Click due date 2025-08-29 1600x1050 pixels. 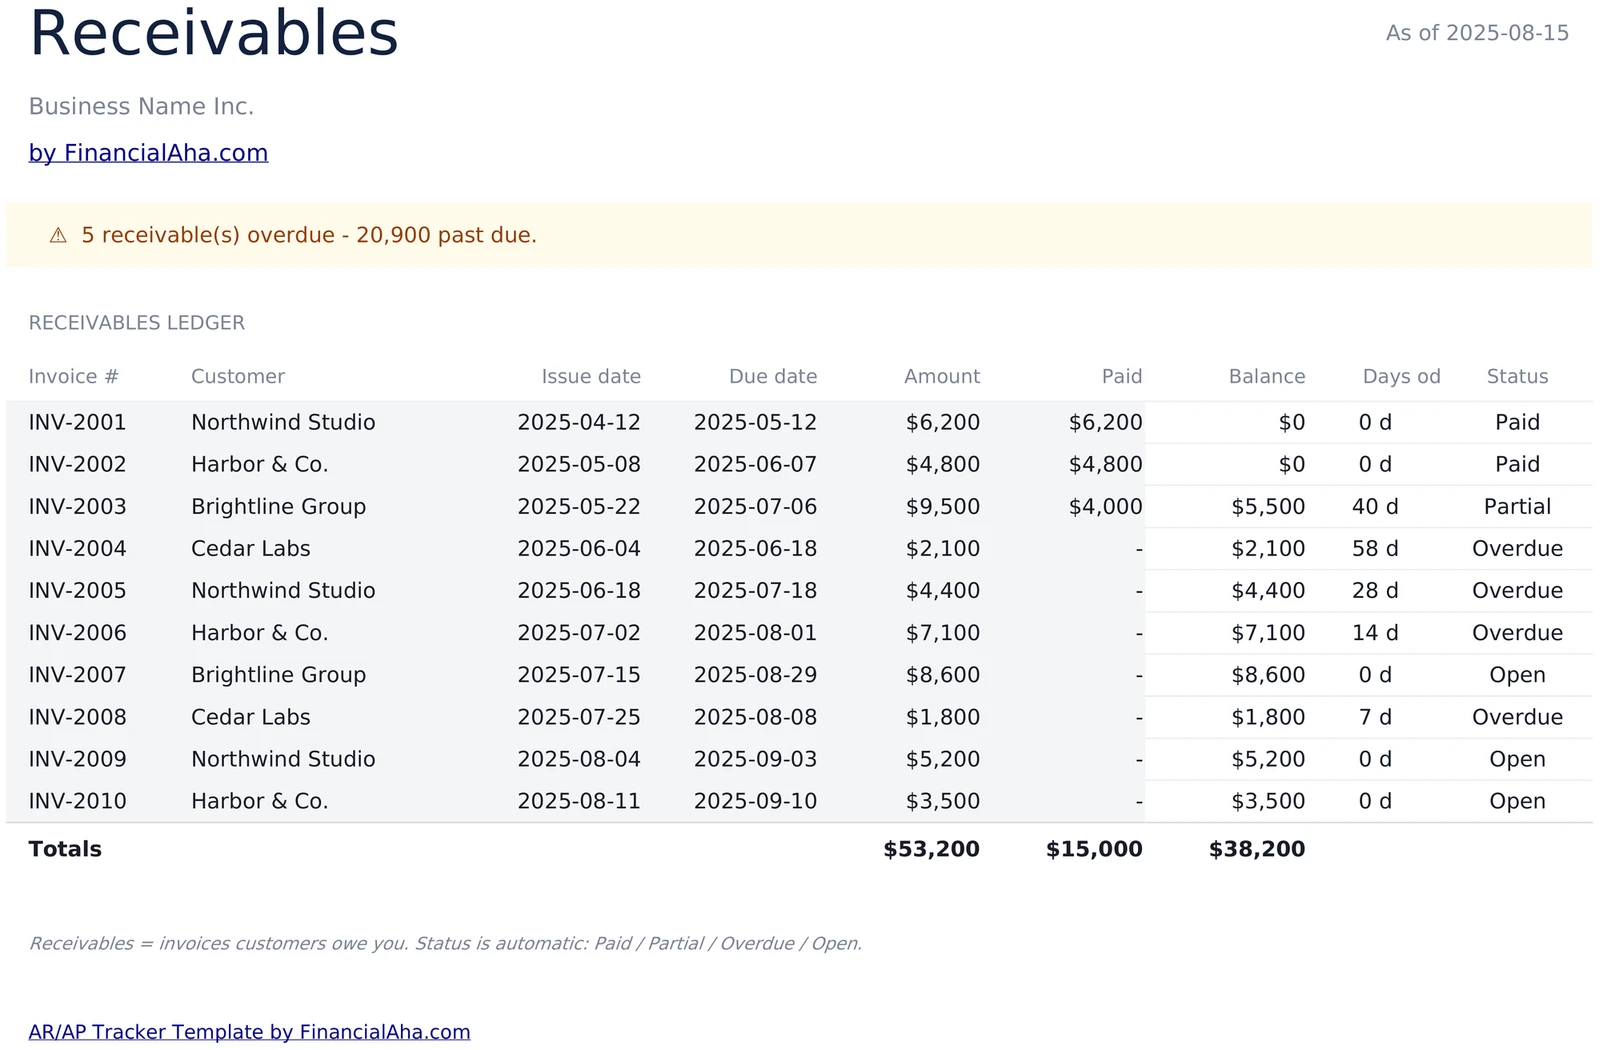pyautogui.click(x=755, y=675)
